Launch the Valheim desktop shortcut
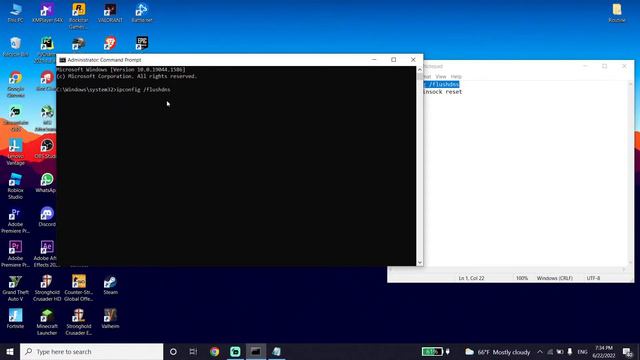Viewport: 640px width, 360px height. click(110, 318)
